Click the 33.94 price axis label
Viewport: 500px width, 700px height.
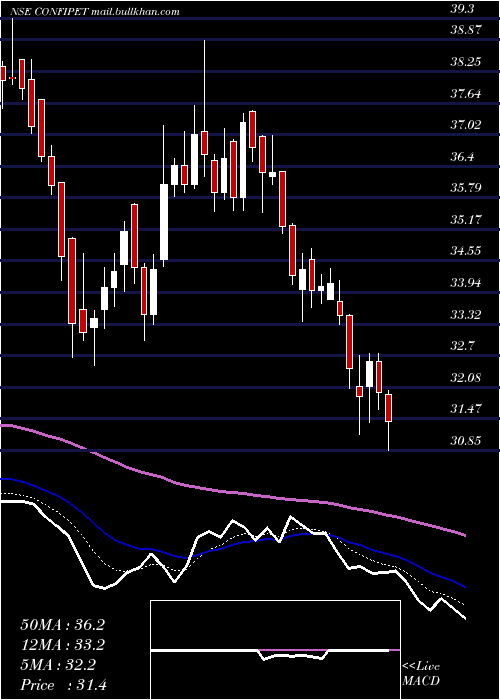[x=466, y=283]
